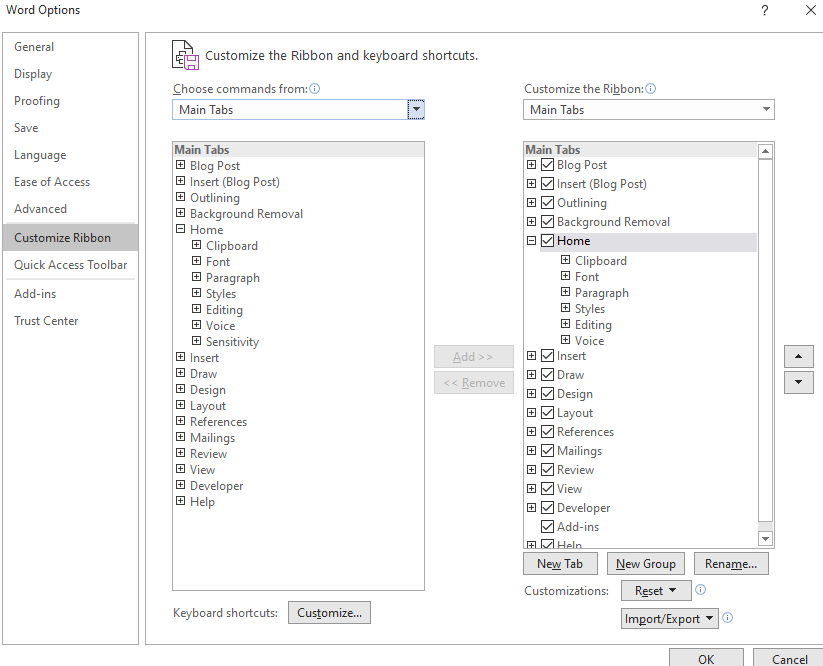Open the Display options category

pyautogui.click(x=70, y=74)
